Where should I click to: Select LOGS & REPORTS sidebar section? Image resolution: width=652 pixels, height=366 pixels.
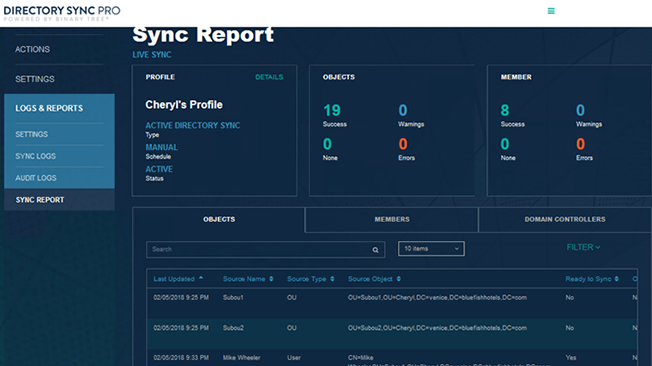click(49, 109)
